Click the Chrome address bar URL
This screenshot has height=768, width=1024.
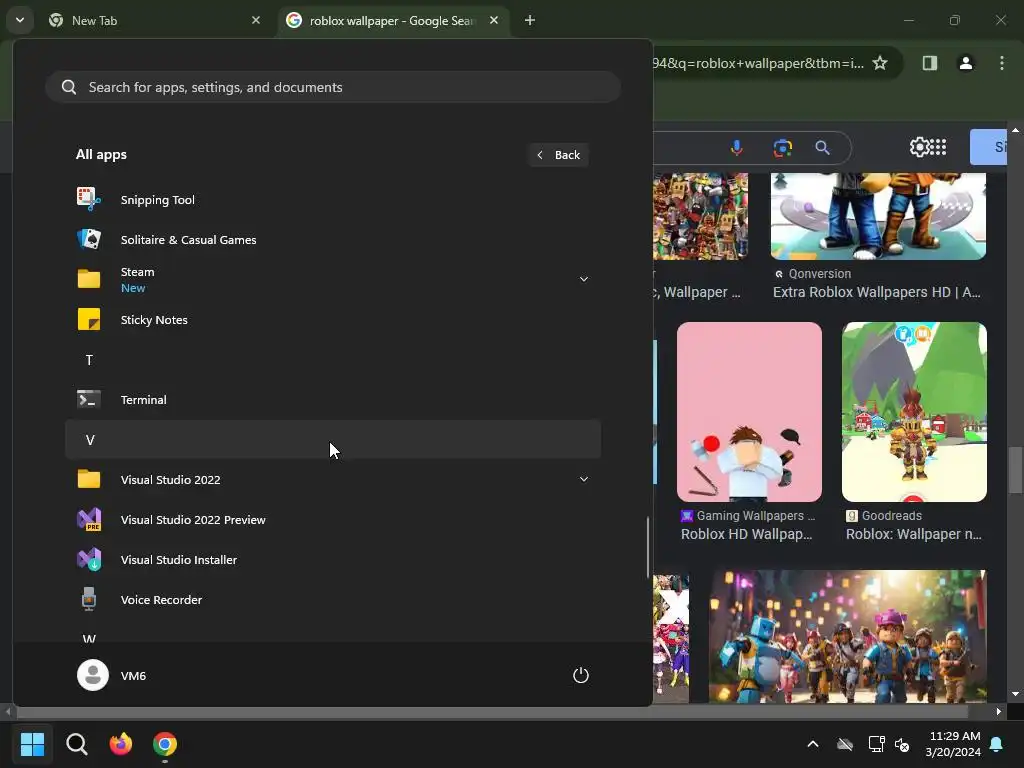[758, 63]
